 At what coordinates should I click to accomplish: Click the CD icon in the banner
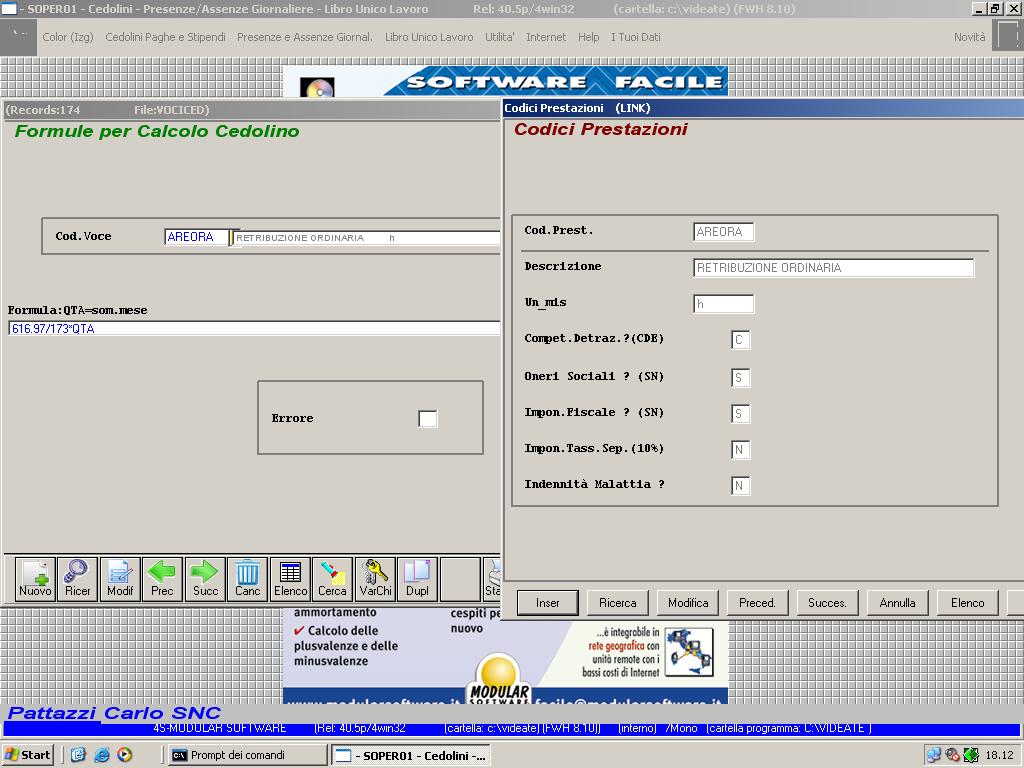[x=317, y=88]
